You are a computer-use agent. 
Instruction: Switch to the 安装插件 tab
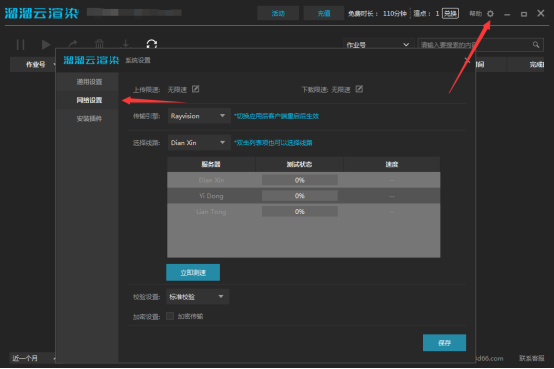coord(89,118)
